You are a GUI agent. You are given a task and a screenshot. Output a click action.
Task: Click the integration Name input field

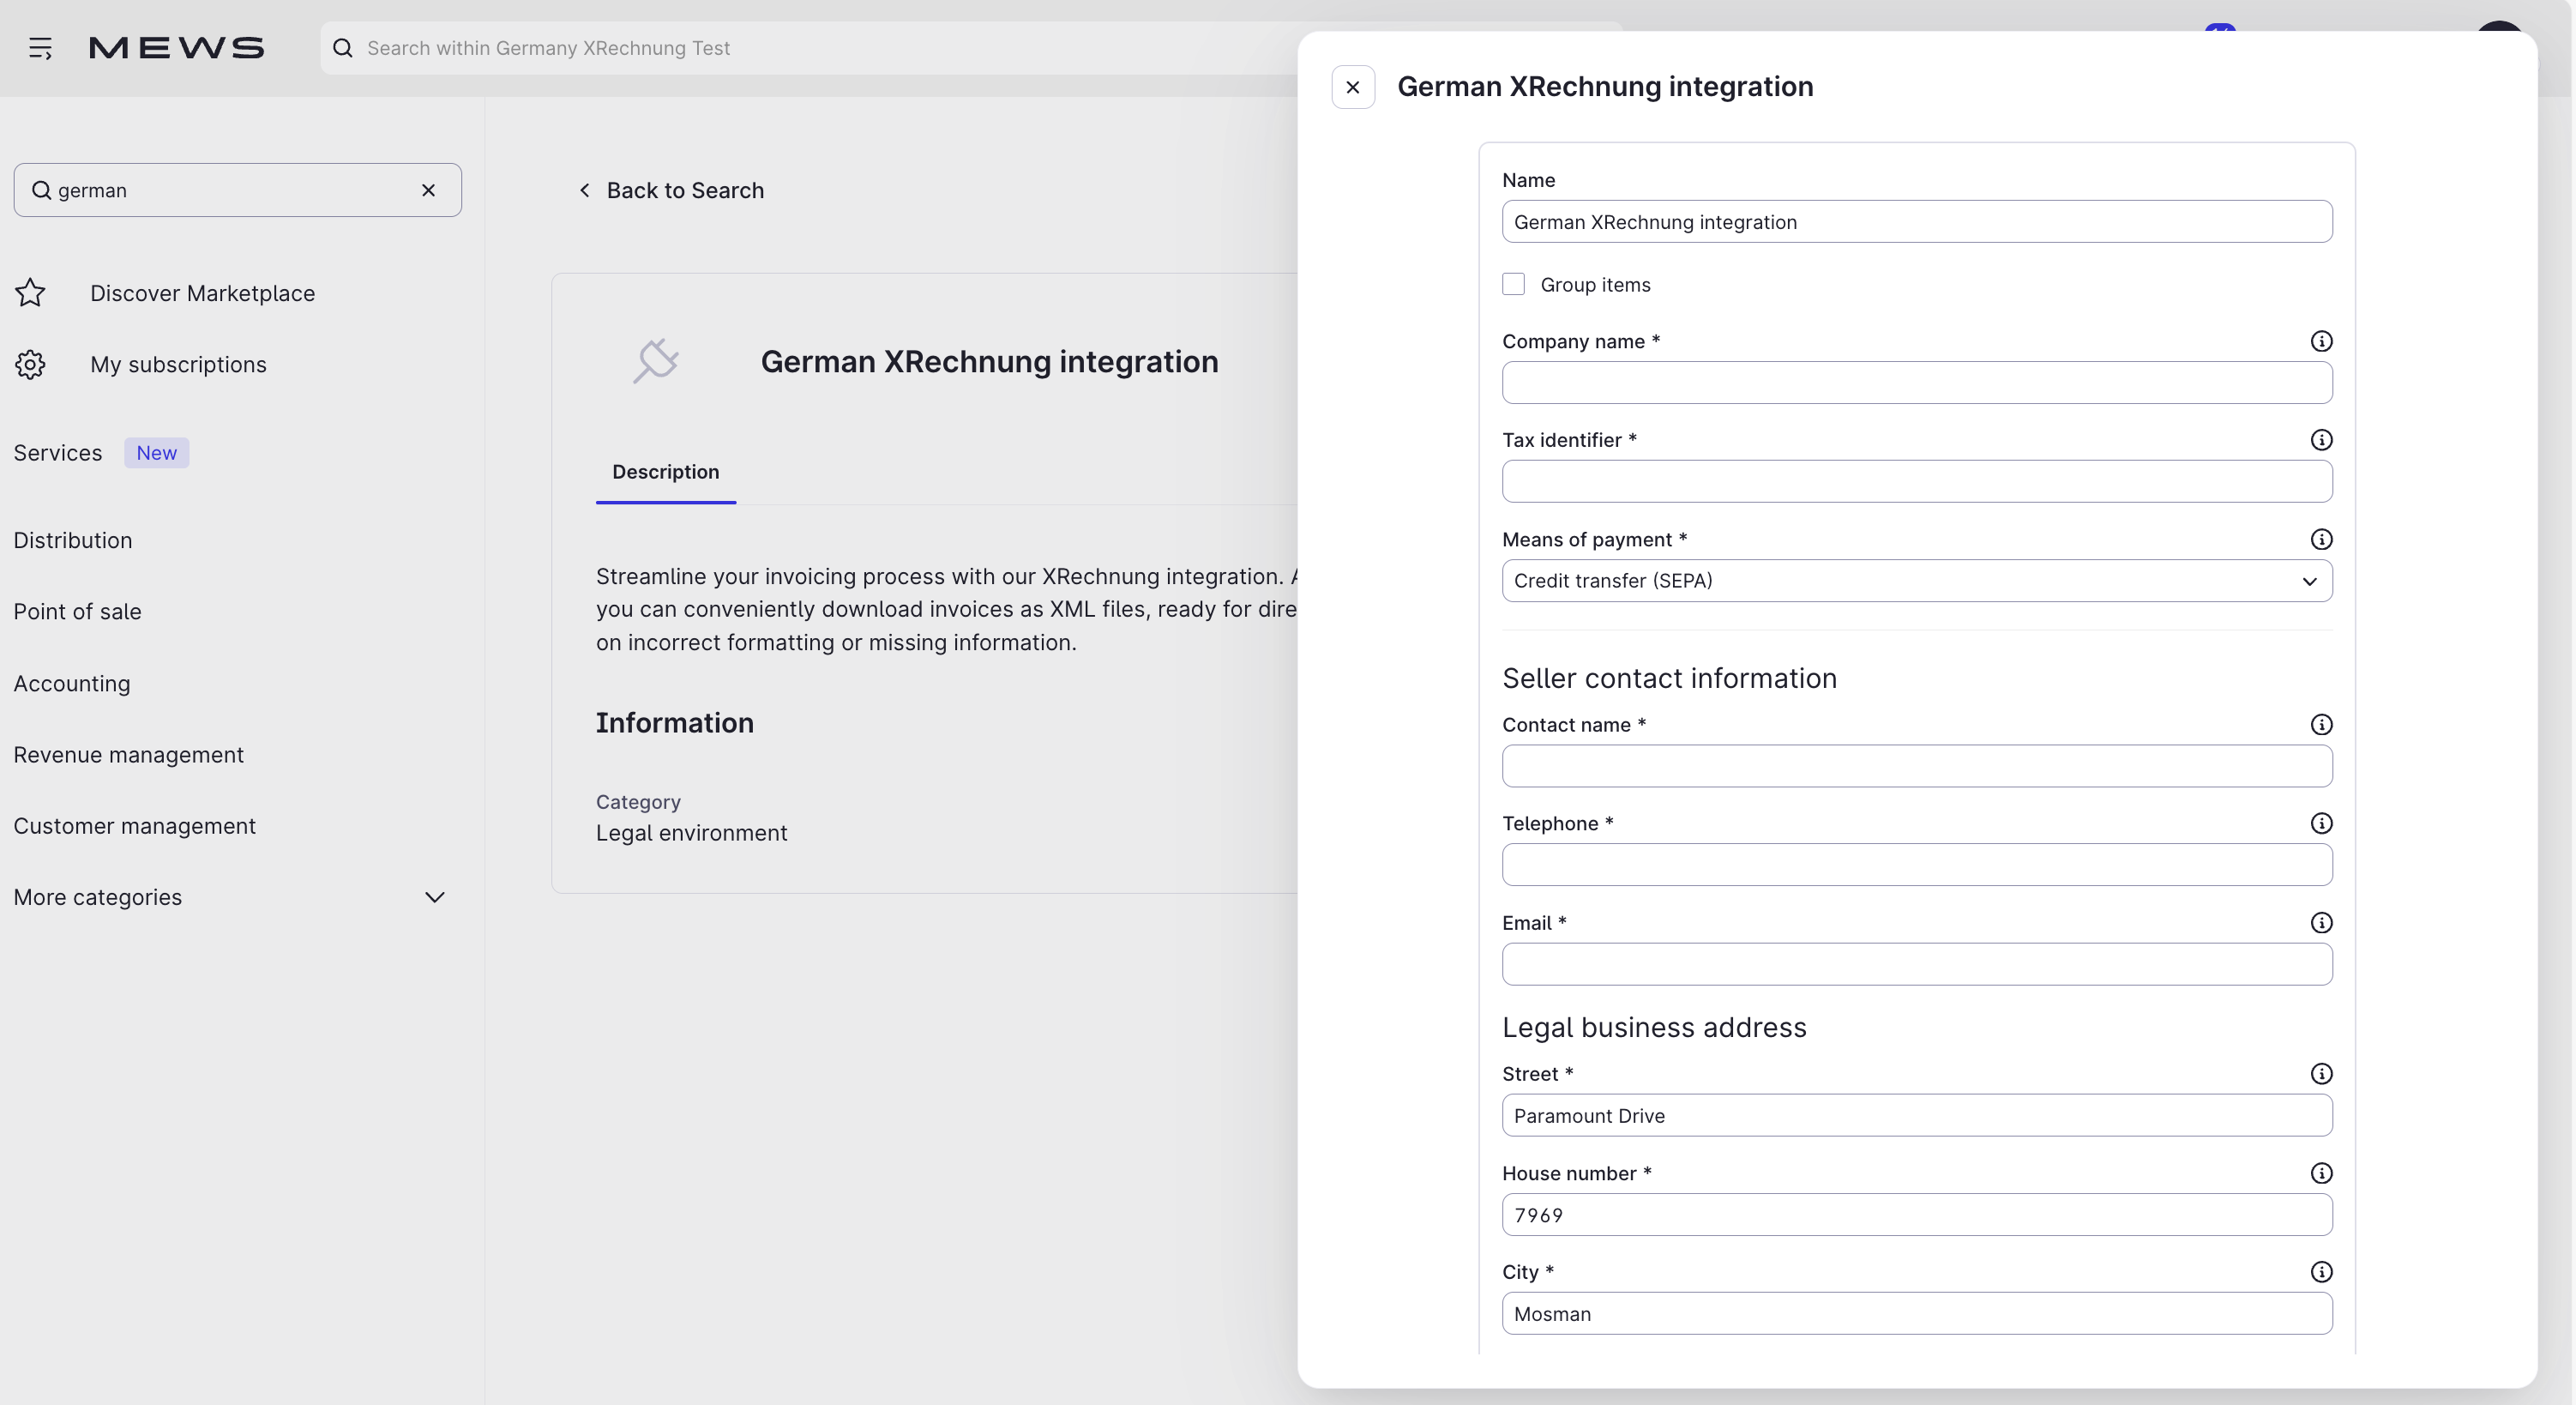coord(1917,222)
